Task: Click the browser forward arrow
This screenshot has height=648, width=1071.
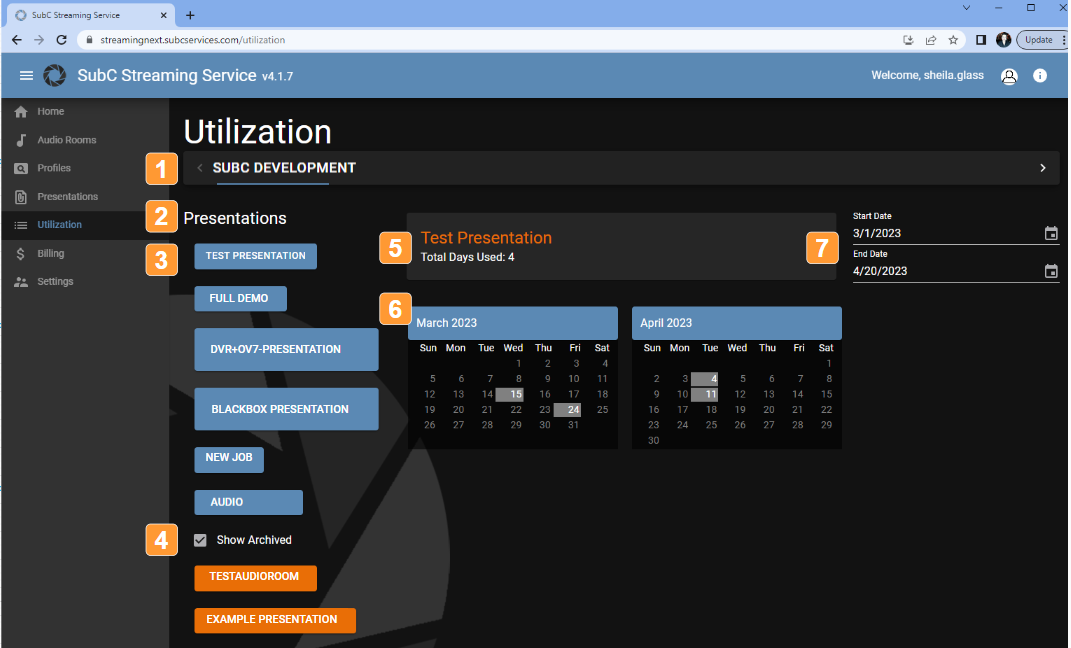Action: coord(39,40)
